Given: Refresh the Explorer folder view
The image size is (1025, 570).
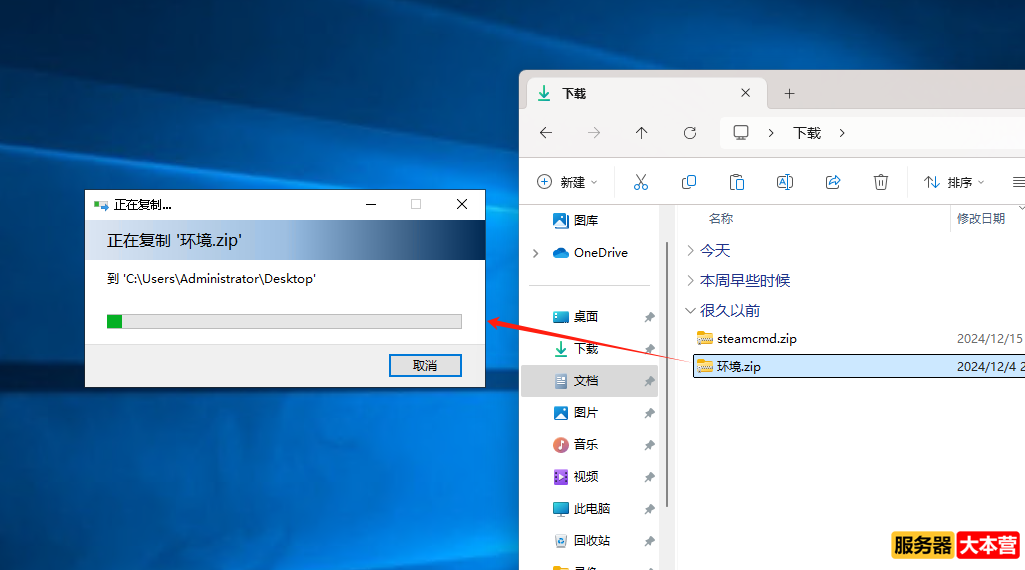Looking at the screenshot, I should (690, 133).
